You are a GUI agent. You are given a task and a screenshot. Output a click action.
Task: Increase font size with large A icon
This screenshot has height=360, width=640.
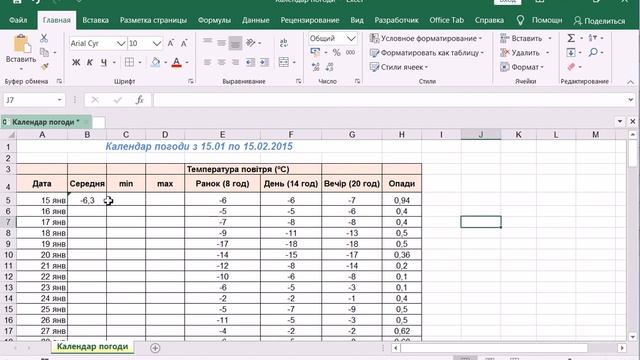pos(171,43)
